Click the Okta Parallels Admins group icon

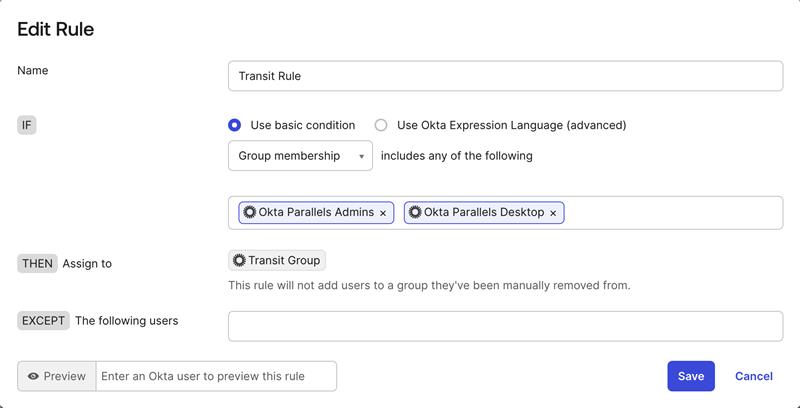(250, 212)
